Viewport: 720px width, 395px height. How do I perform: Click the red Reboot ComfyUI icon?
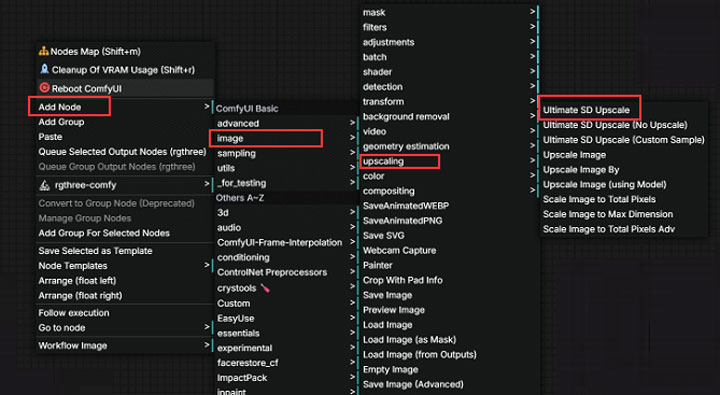point(45,87)
